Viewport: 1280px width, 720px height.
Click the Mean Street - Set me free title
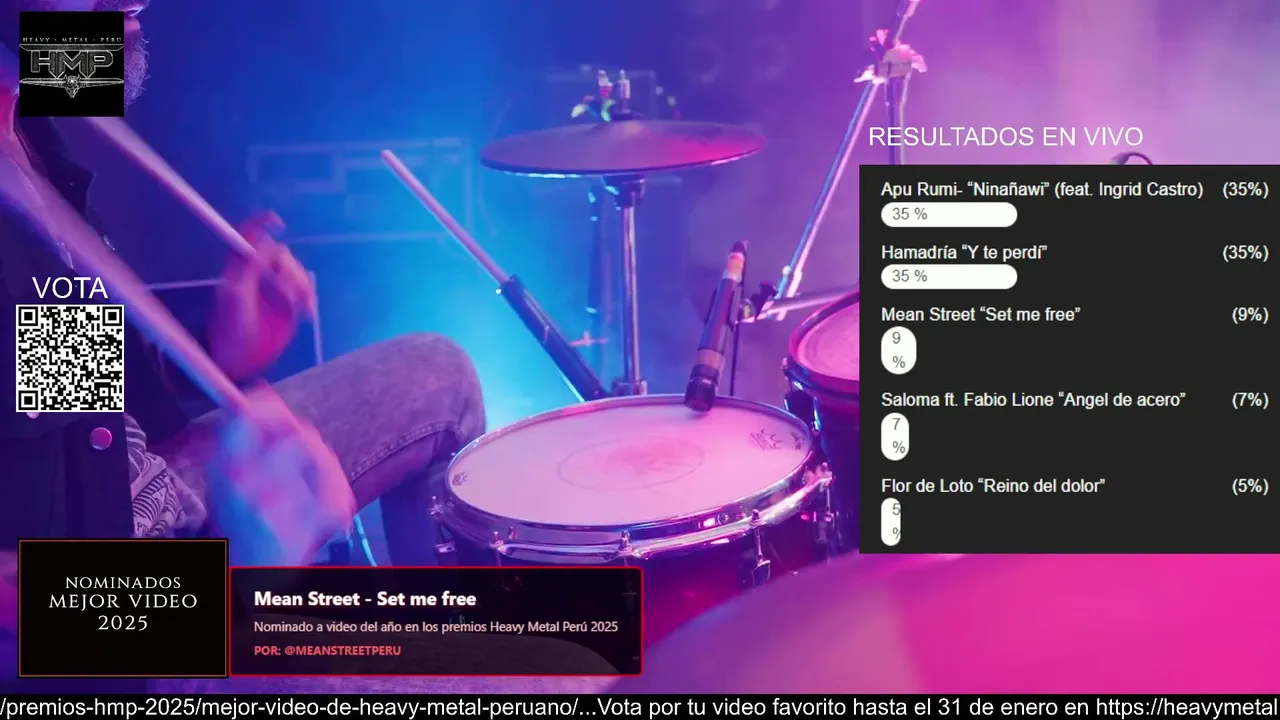click(x=365, y=599)
